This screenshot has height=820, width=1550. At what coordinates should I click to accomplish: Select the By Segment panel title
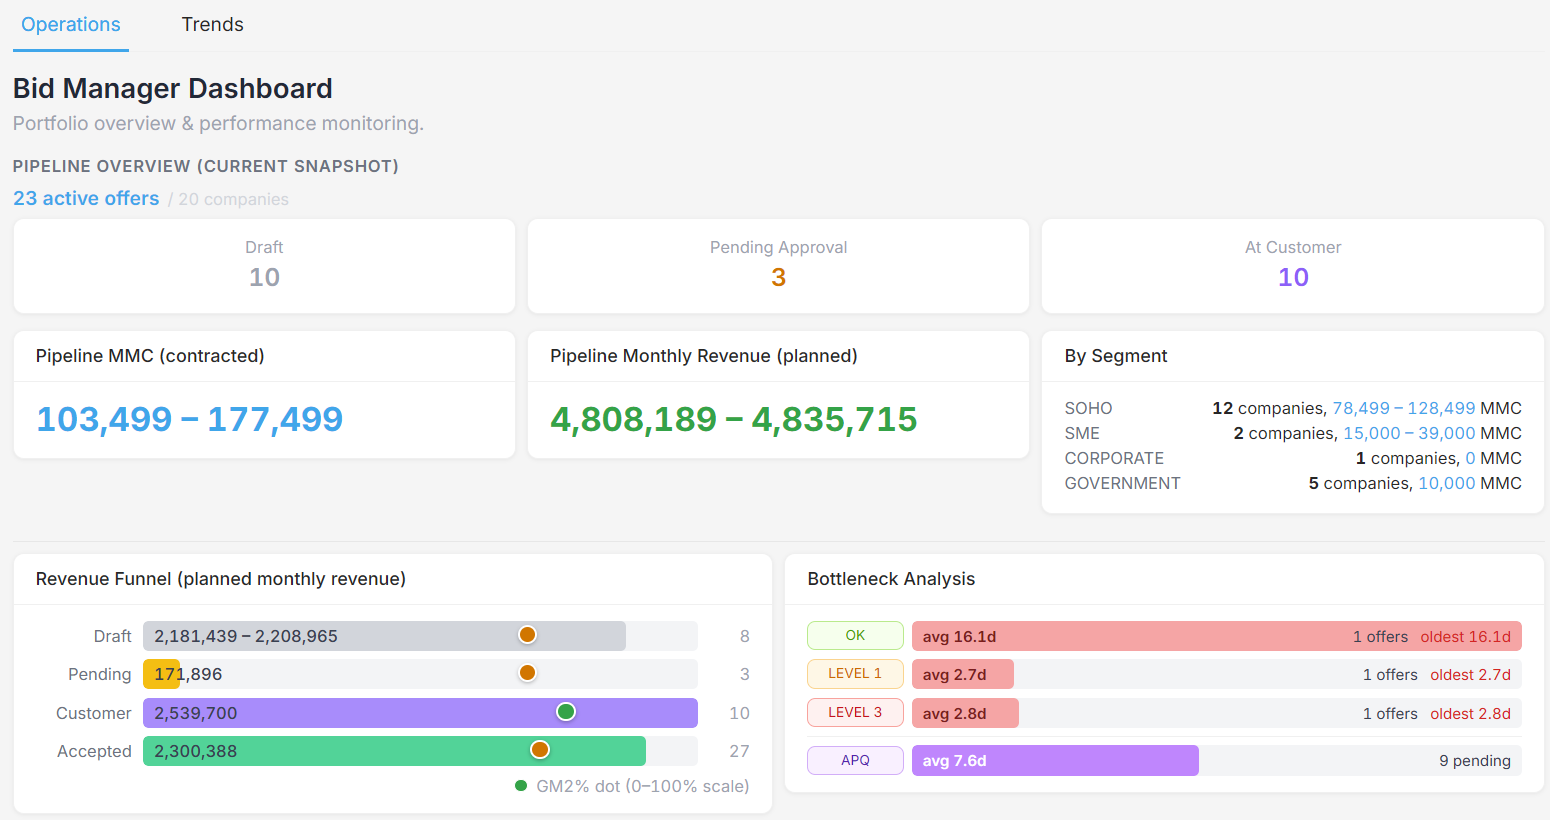(1115, 356)
